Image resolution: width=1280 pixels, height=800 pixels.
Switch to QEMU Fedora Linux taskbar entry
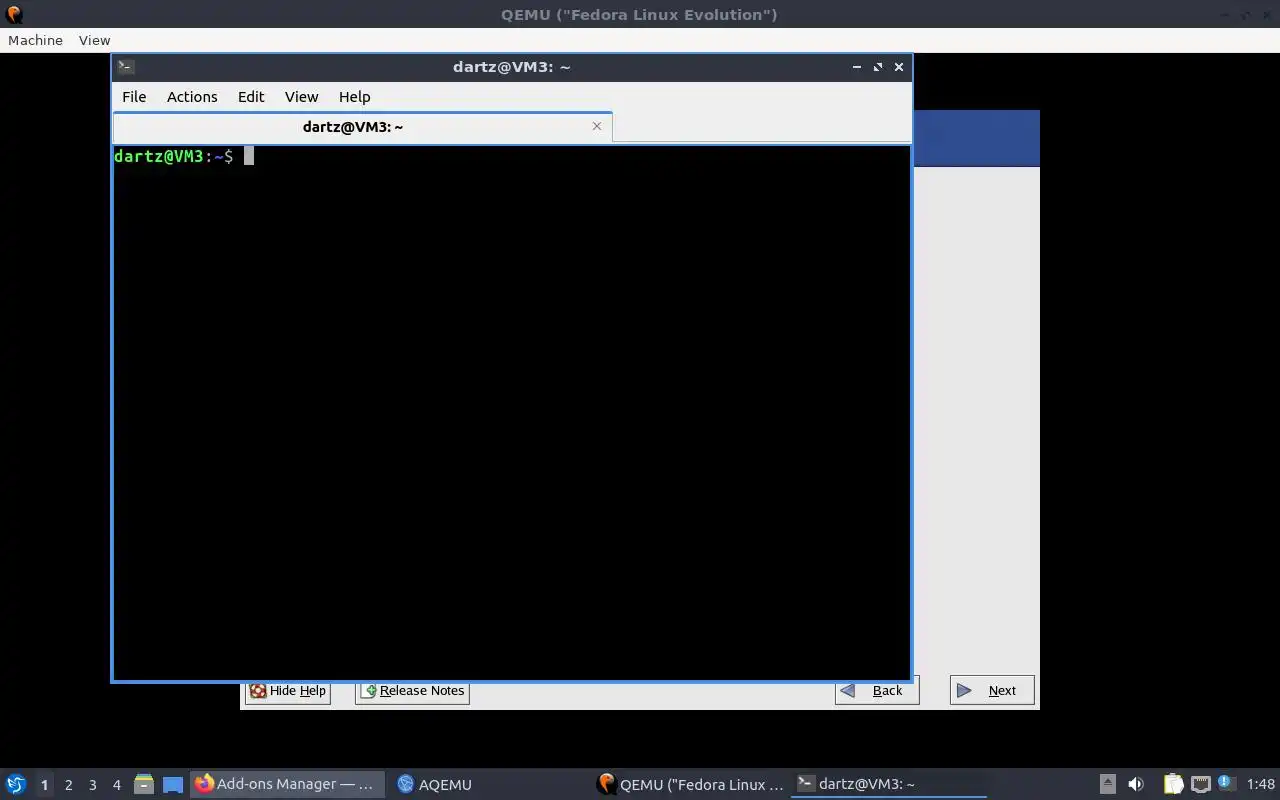tap(689, 784)
